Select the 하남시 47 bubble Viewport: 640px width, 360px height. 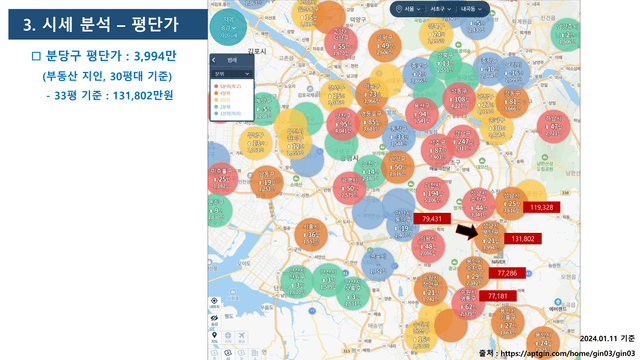(x=553, y=127)
